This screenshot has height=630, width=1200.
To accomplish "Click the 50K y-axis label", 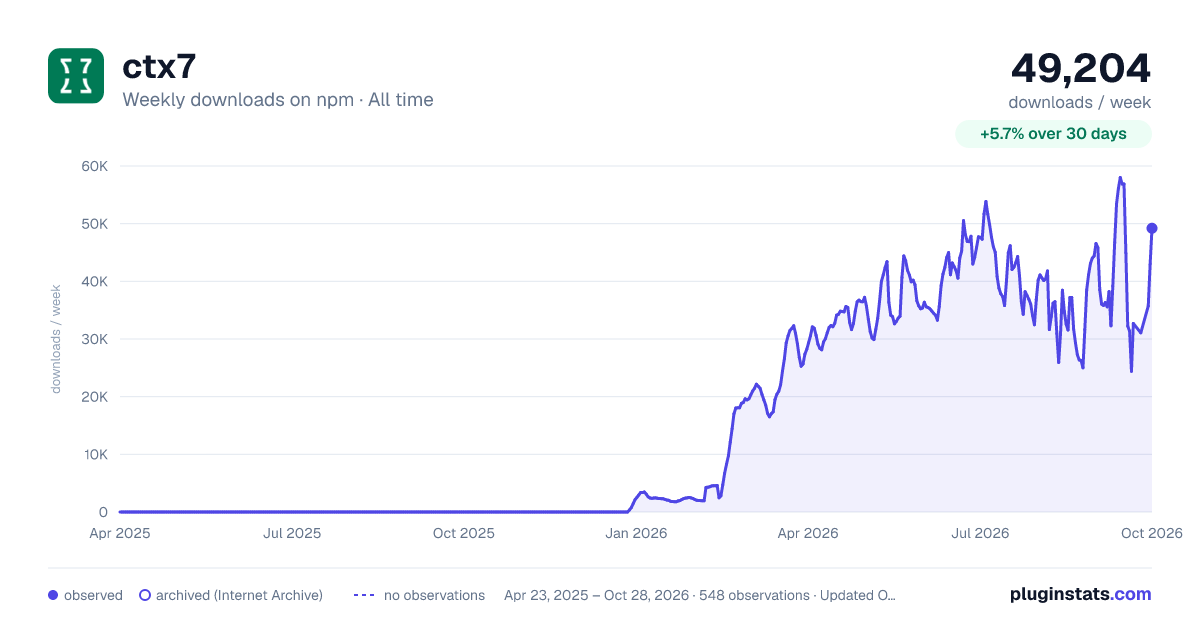I will (x=94, y=224).
